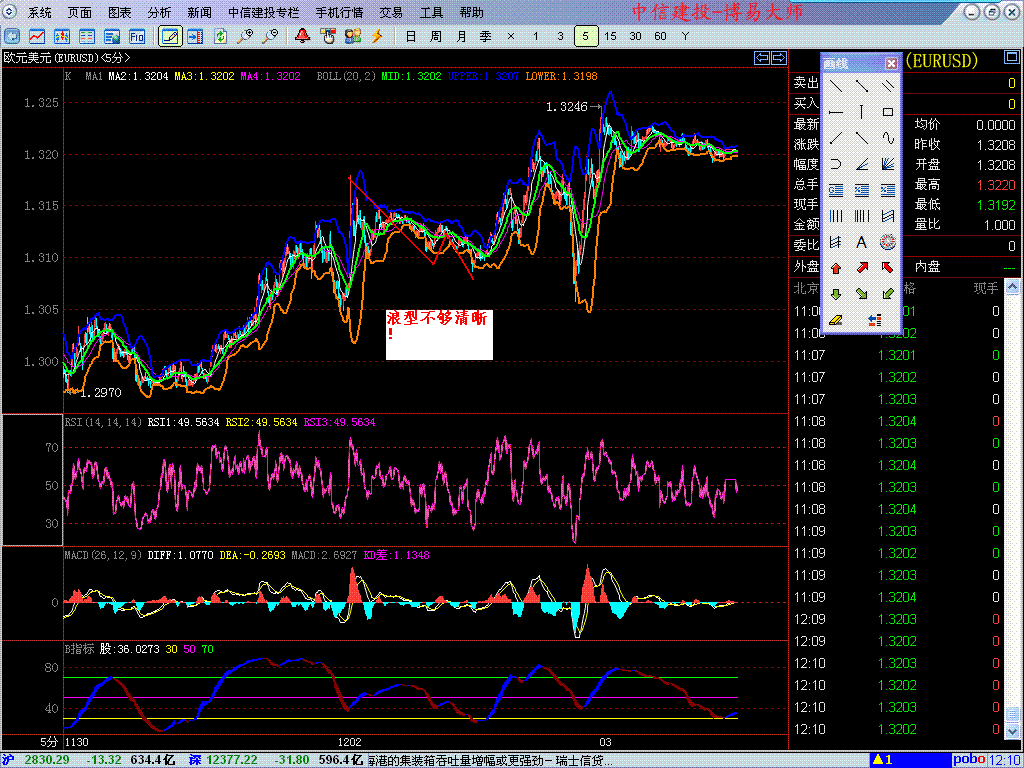Screen dimensions: 1024x768
Task: Click the green refresh toolbar icon
Action: 220,36
